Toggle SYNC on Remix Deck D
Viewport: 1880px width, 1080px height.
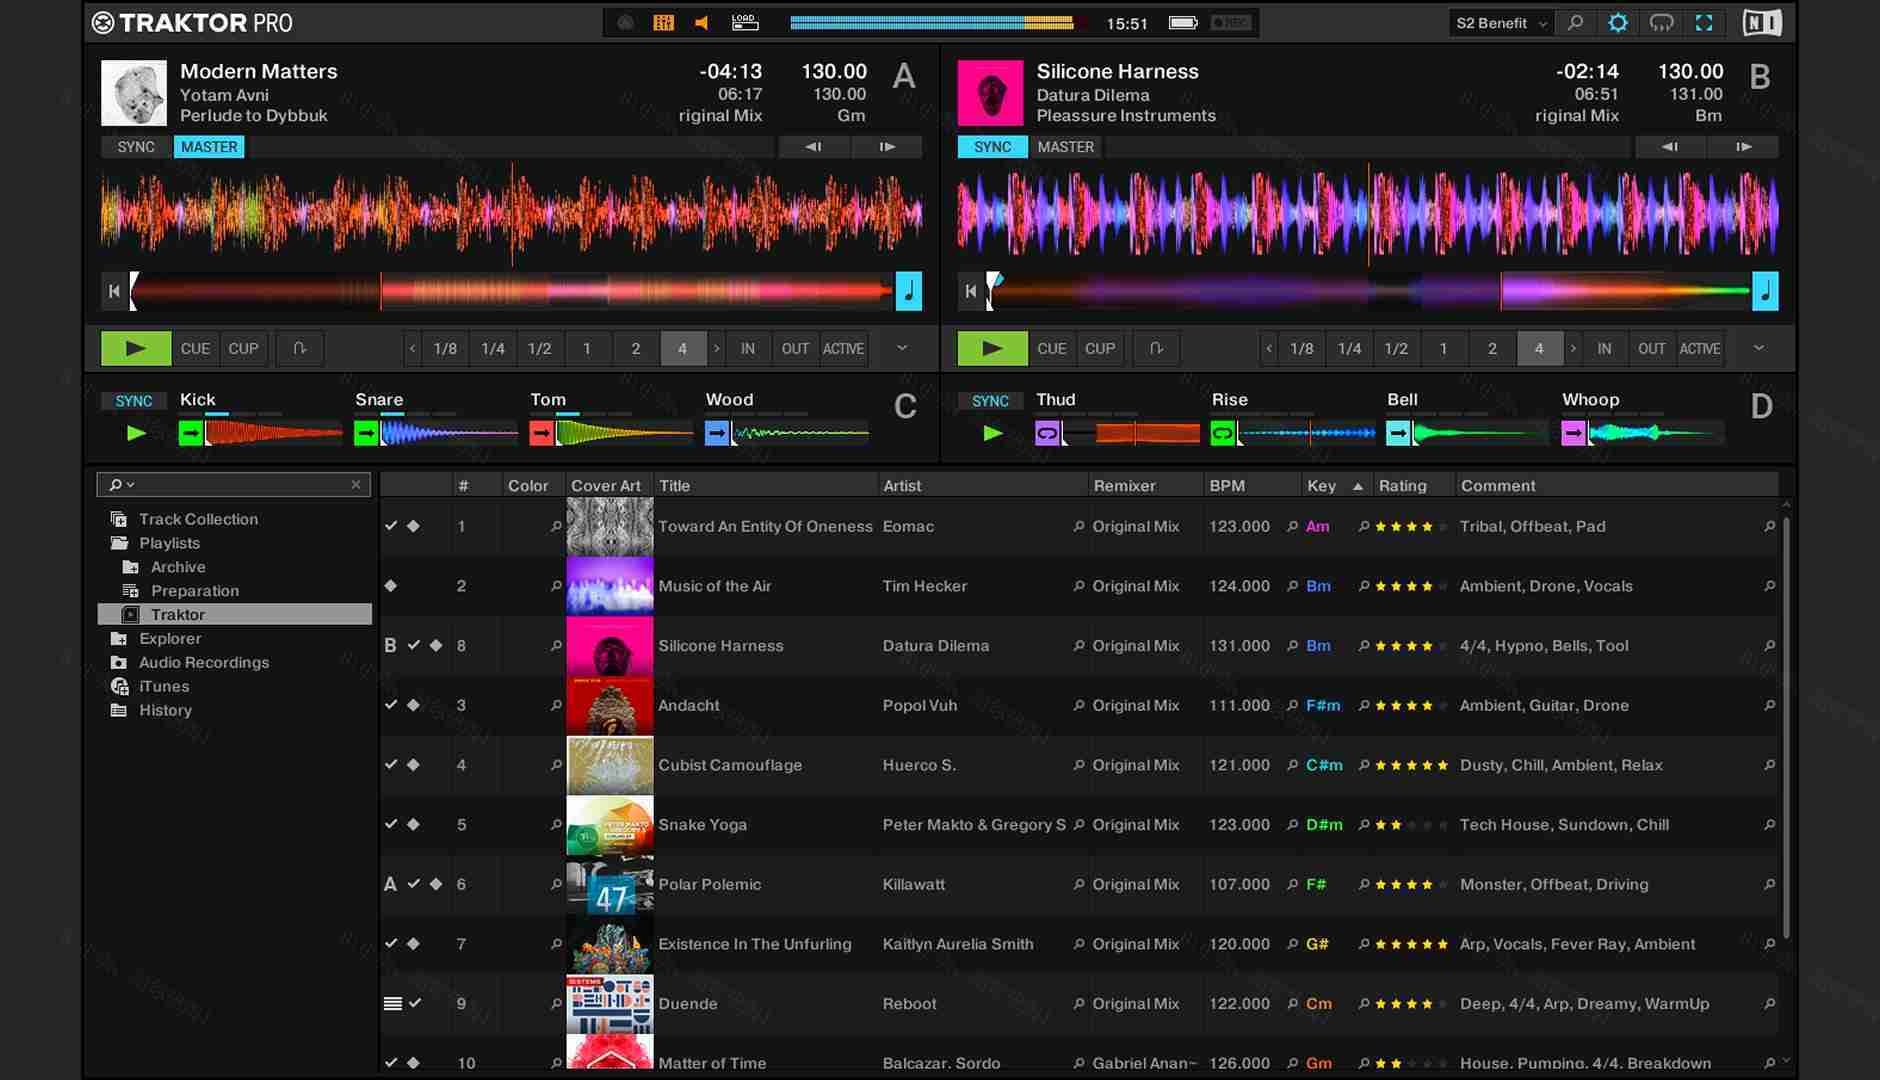tap(990, 401)
